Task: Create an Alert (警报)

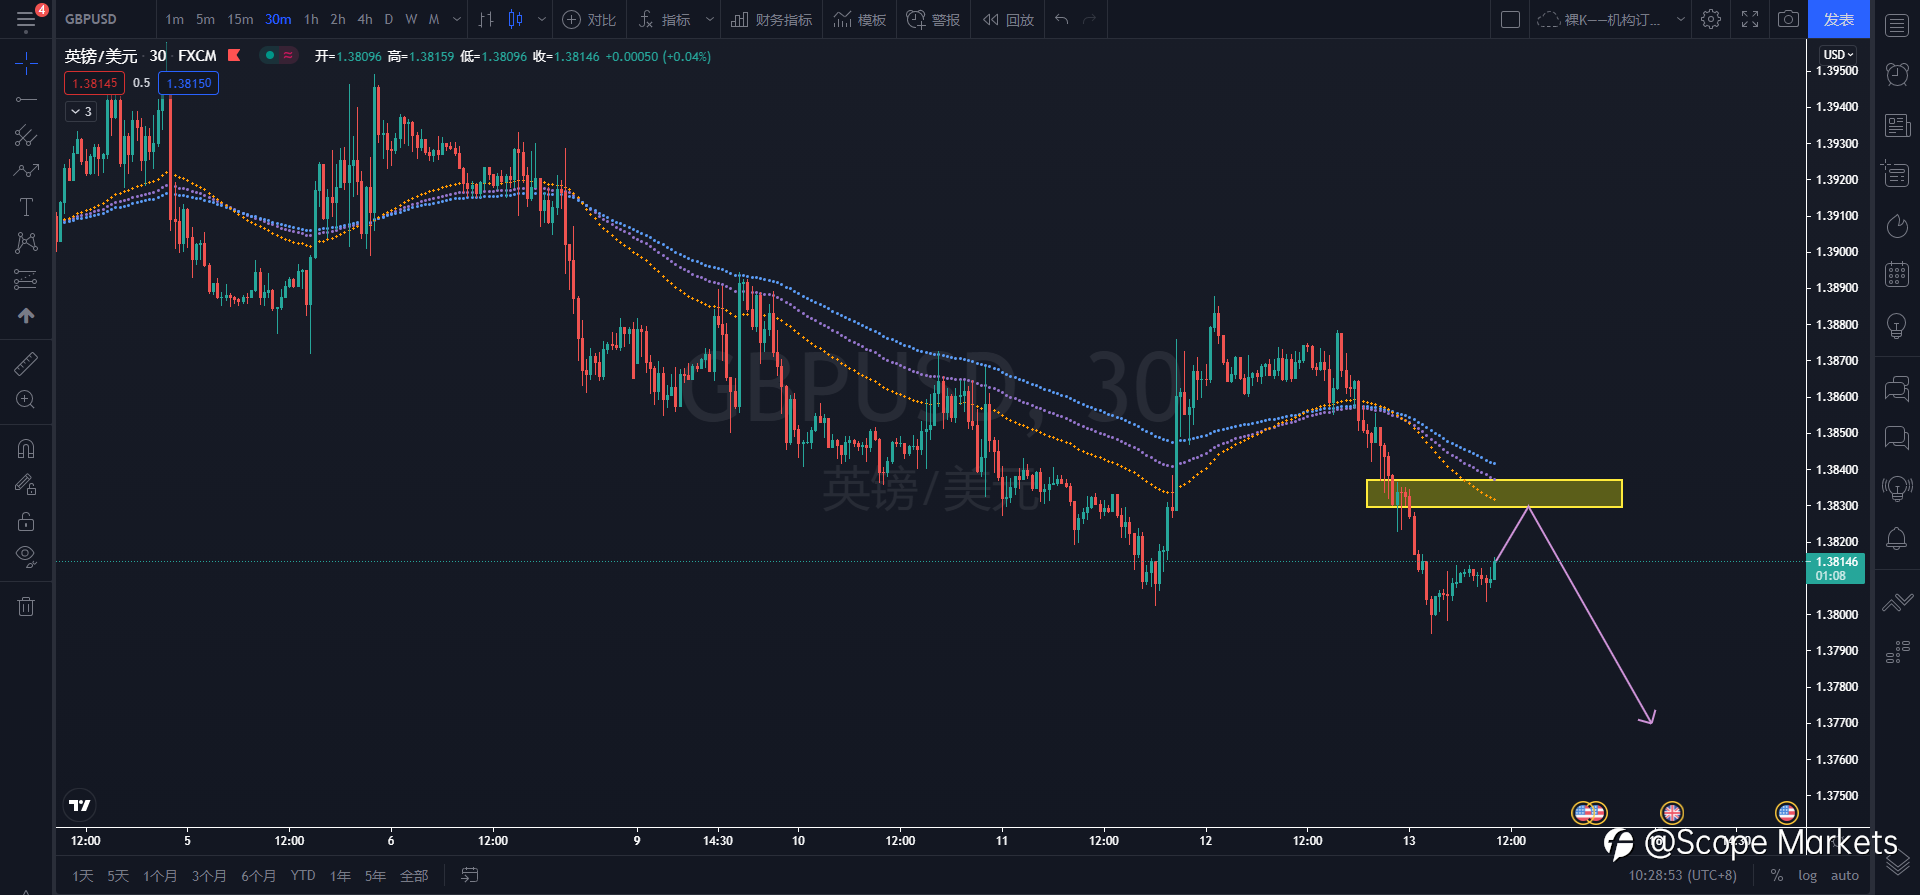Action: pyautogui.click(x=933, y=19)
